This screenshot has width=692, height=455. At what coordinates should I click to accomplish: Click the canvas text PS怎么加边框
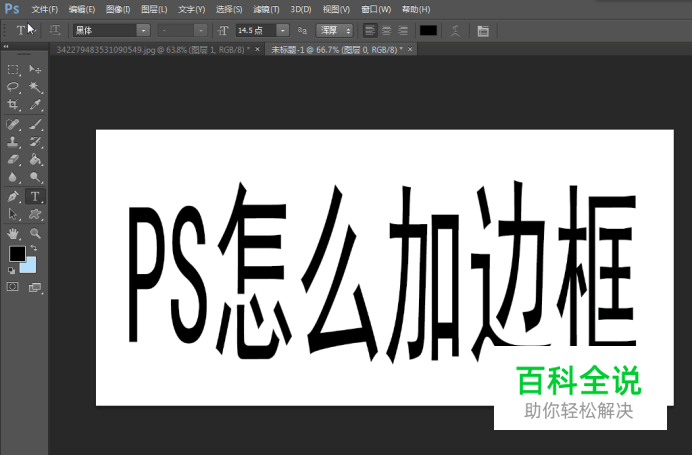[x=383, y=270]
